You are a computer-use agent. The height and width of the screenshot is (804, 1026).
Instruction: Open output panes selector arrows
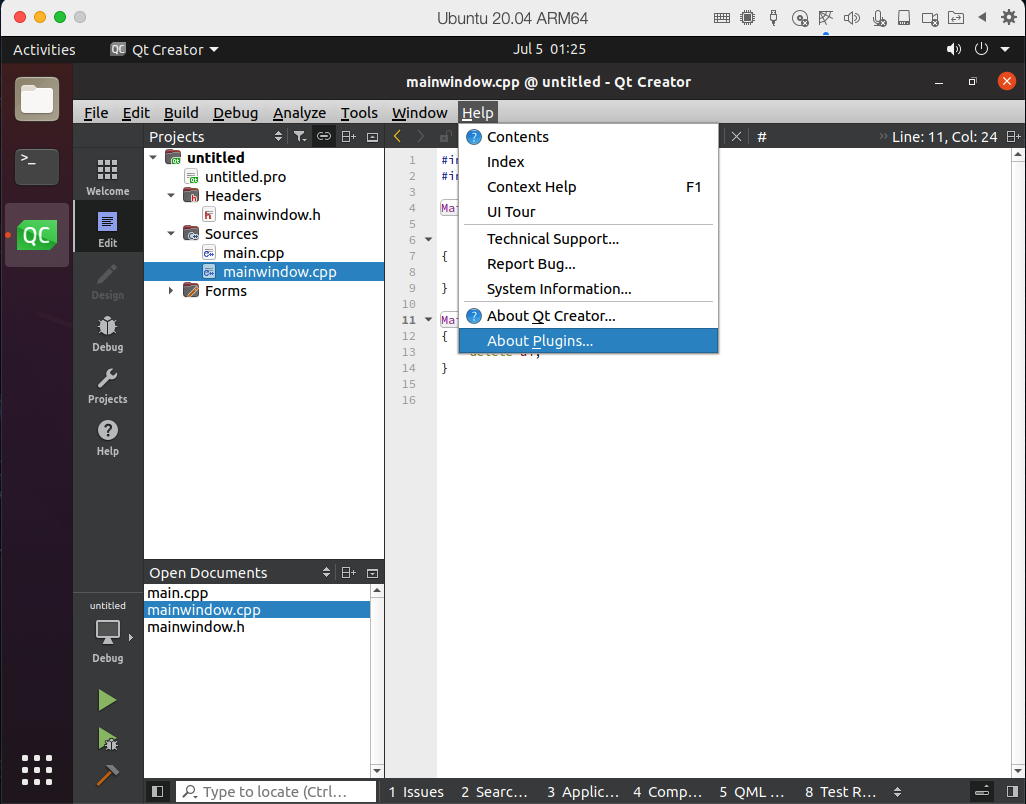[x=898, y=792]
